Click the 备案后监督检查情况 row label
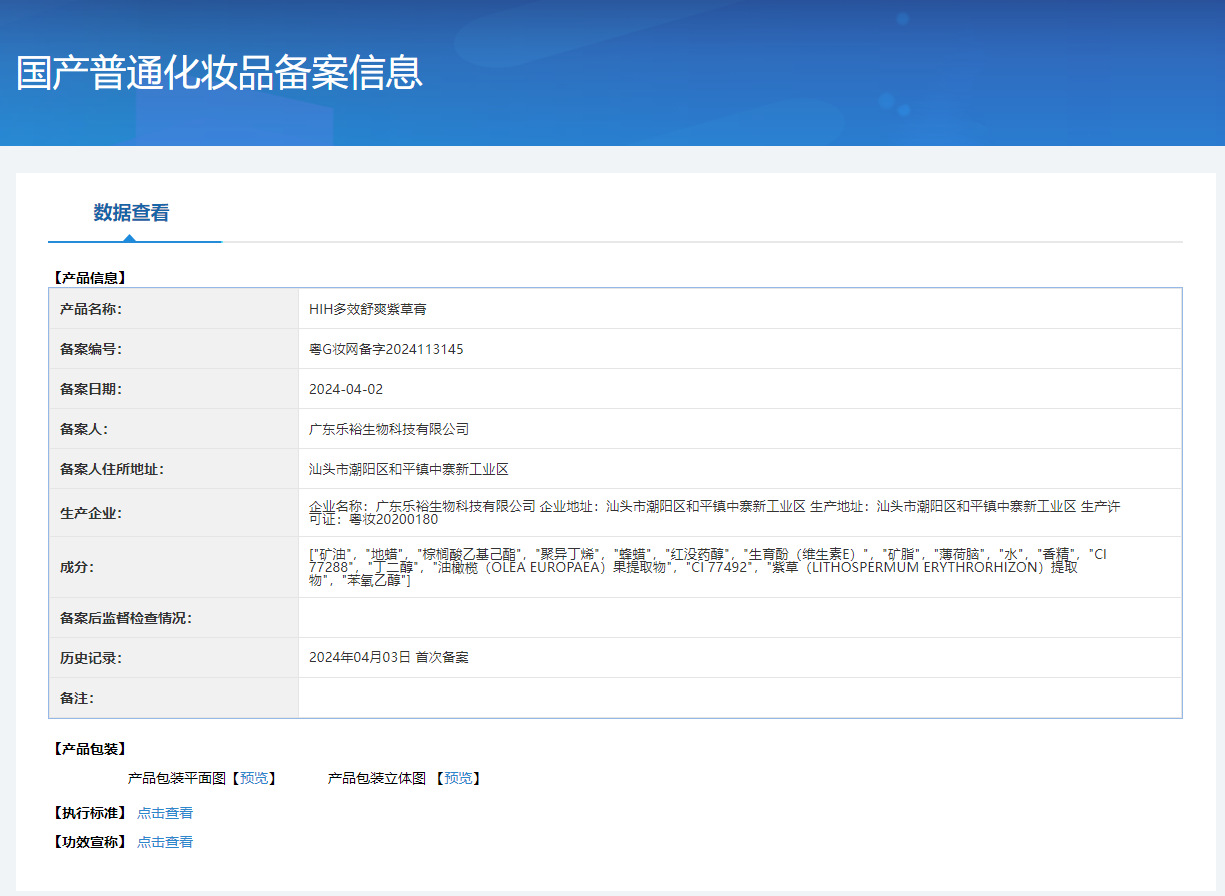The image size is (1225, 896). pyautogui.click(x=126, y=618)
